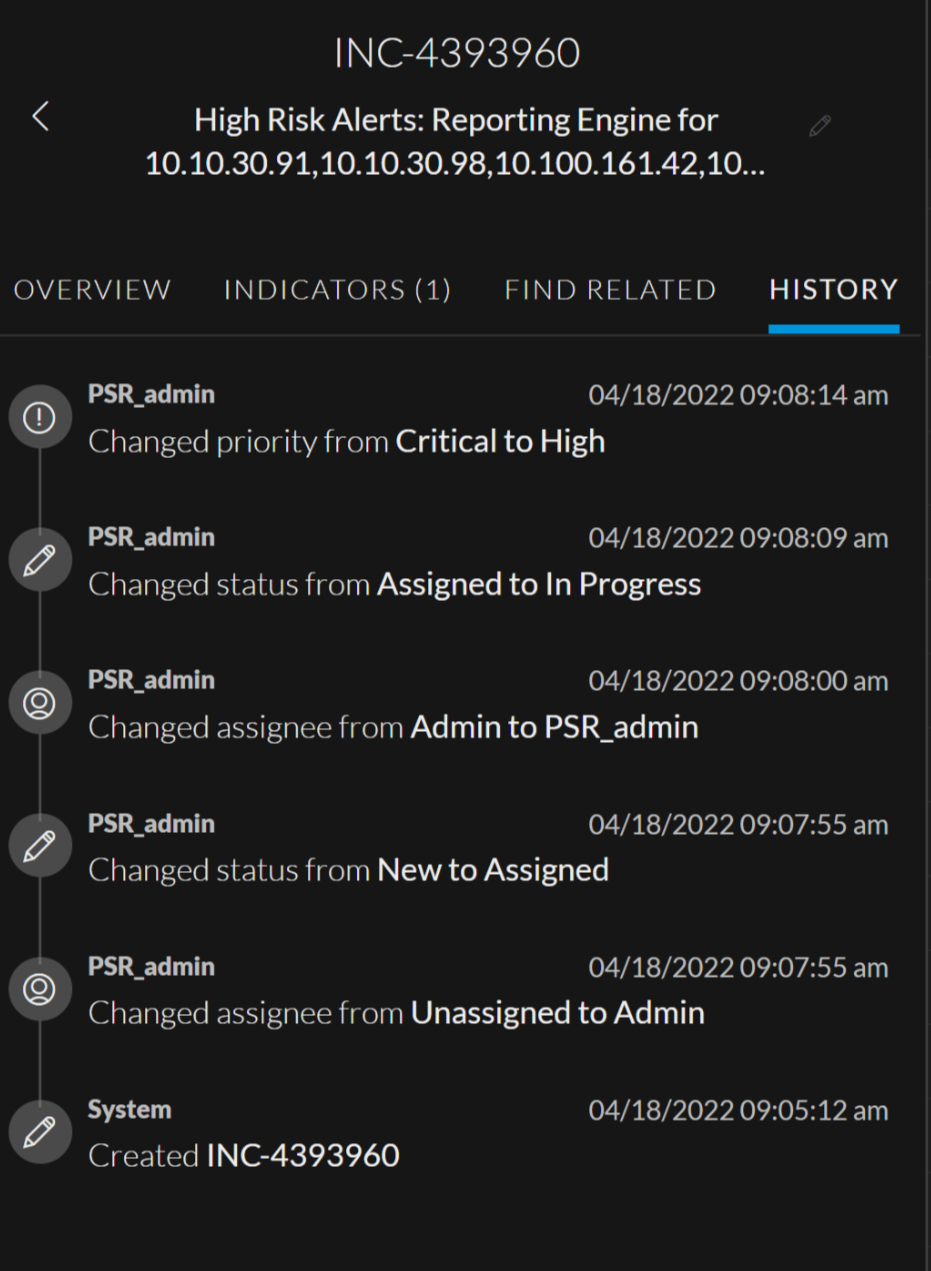Click the back arrow chevron
The image size is (931, 1271).
40,116
